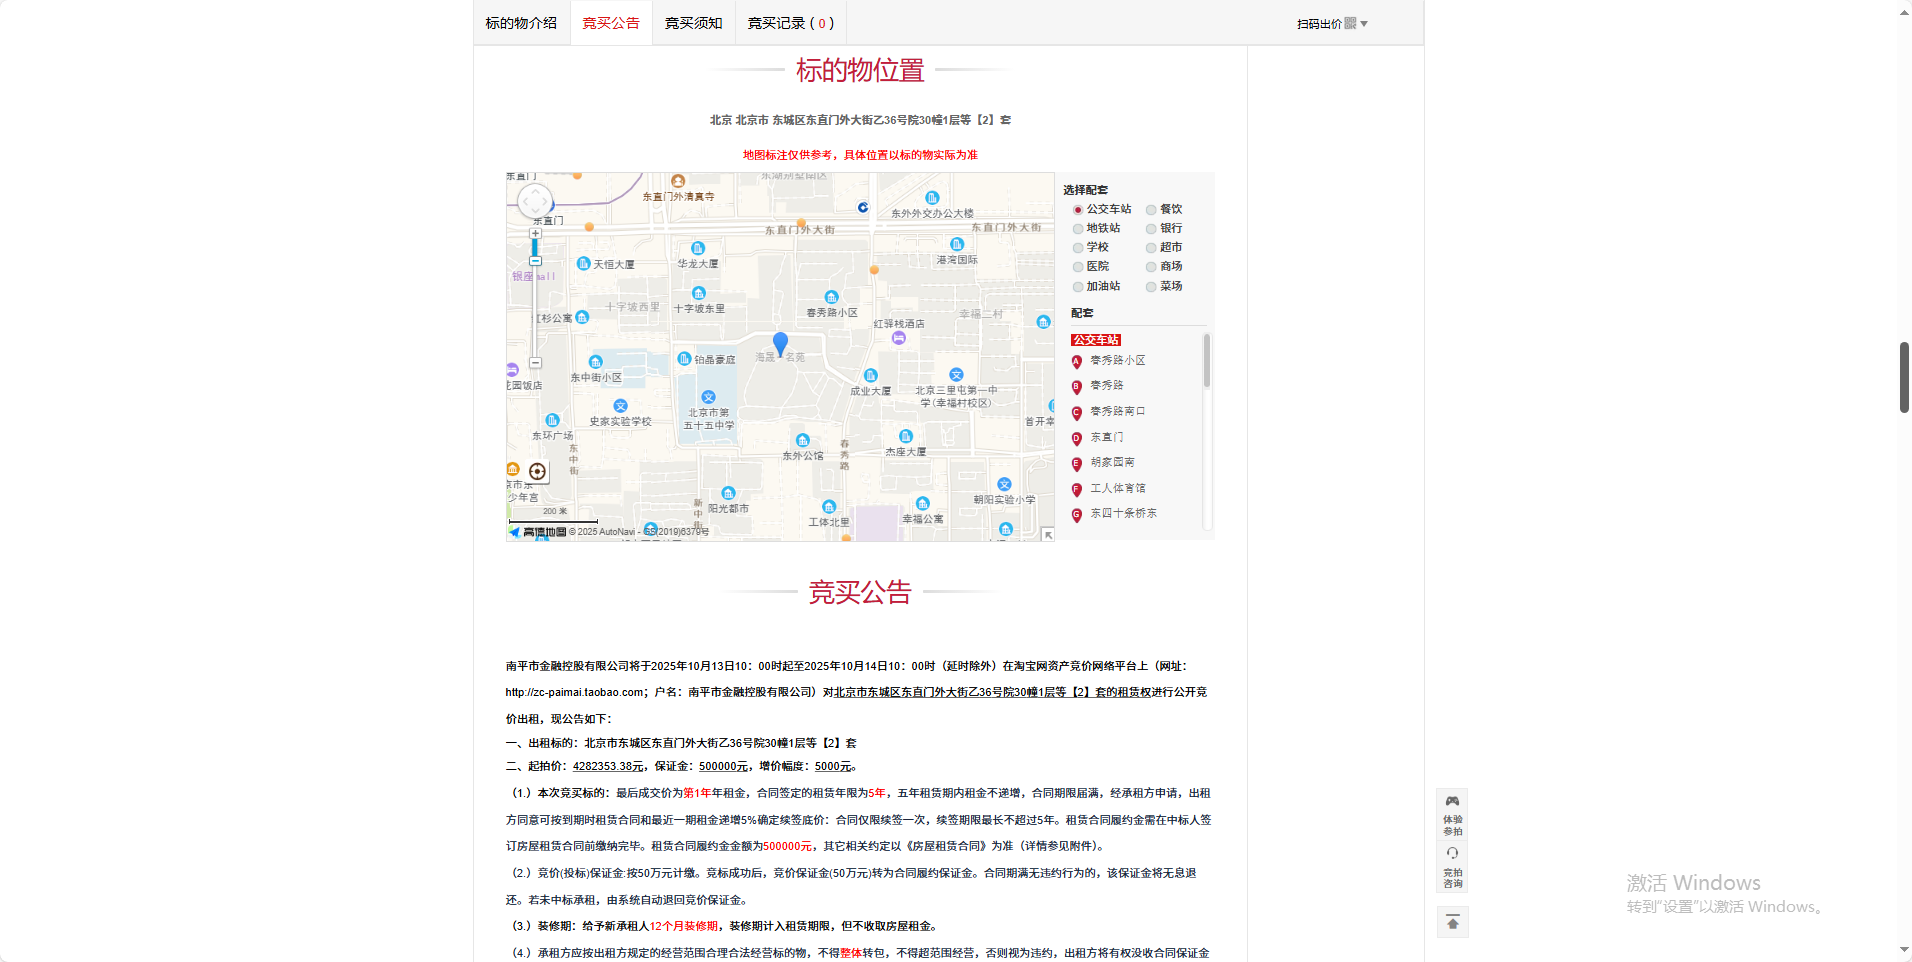Collapse the map overview corner arrow
This screenshot has width=1912, height=962.
coord(1047,535)
